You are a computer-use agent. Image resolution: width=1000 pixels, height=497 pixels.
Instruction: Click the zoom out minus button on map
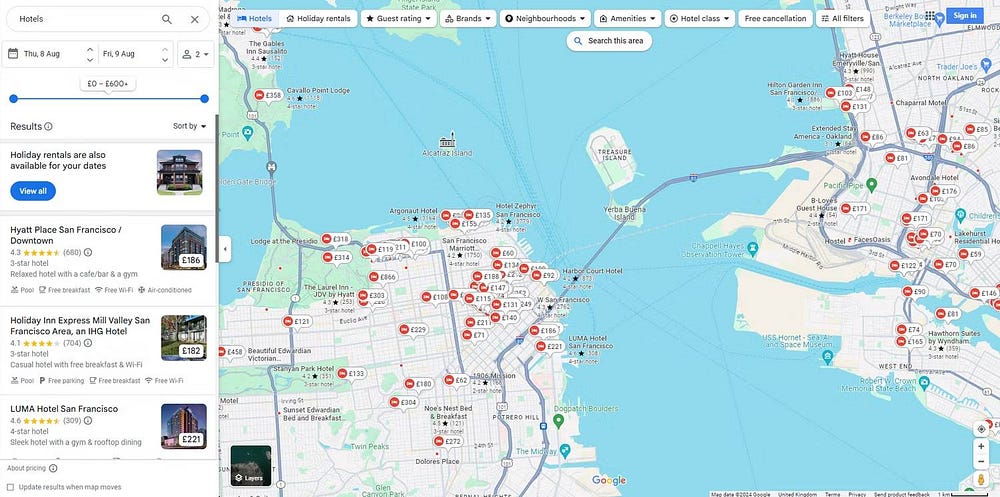(981, 462)
